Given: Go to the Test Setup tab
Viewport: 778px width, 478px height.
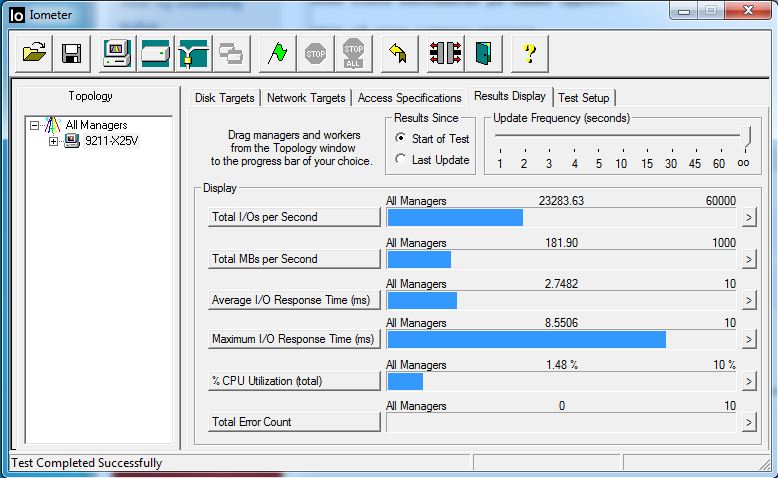Looking at the screenshot, I should click(x=584, y=98).
